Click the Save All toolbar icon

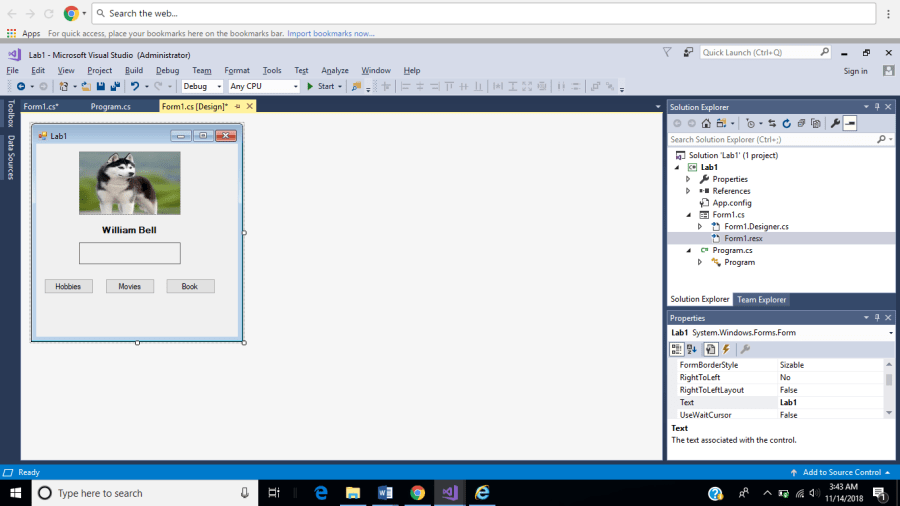(x=114, y=87)
